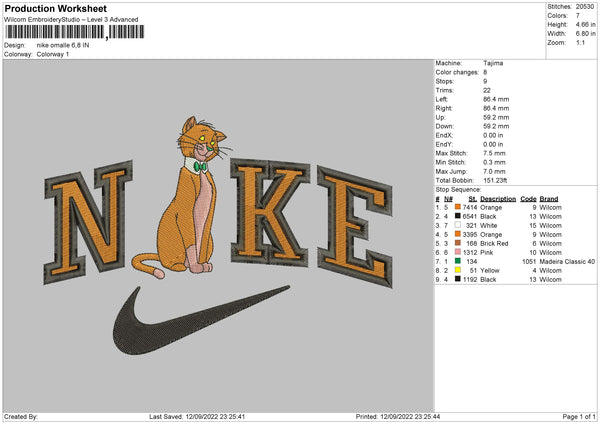Click the Colors value 7
The width and height of the screenshot is (600, 424).
577,16
